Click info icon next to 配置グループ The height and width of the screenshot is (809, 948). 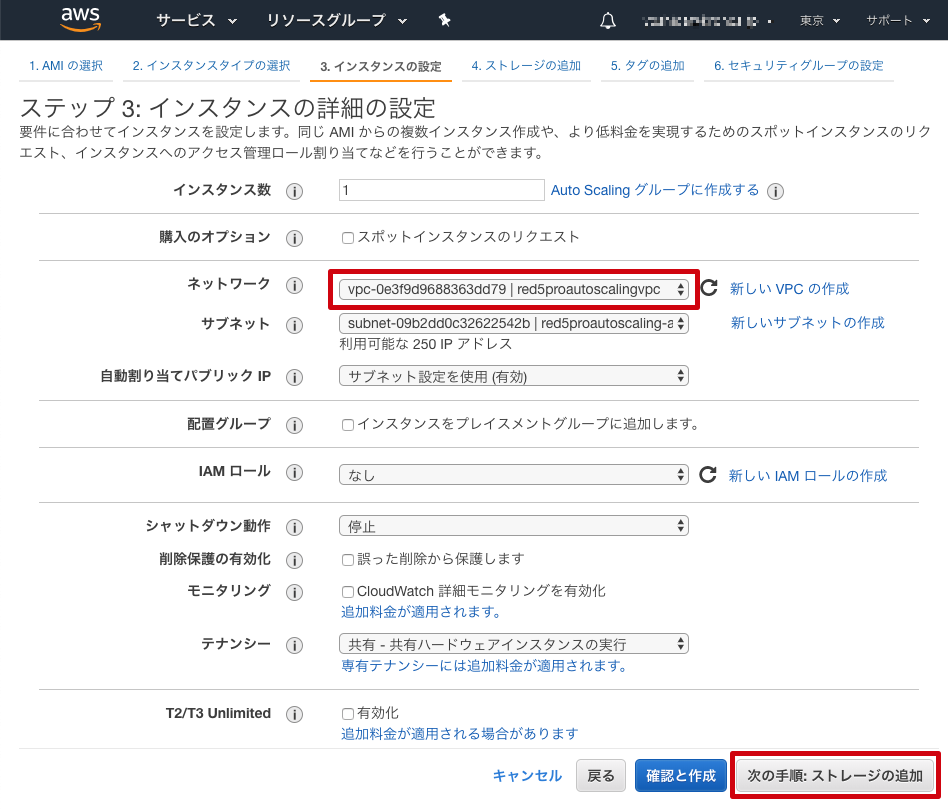(294, 425)
